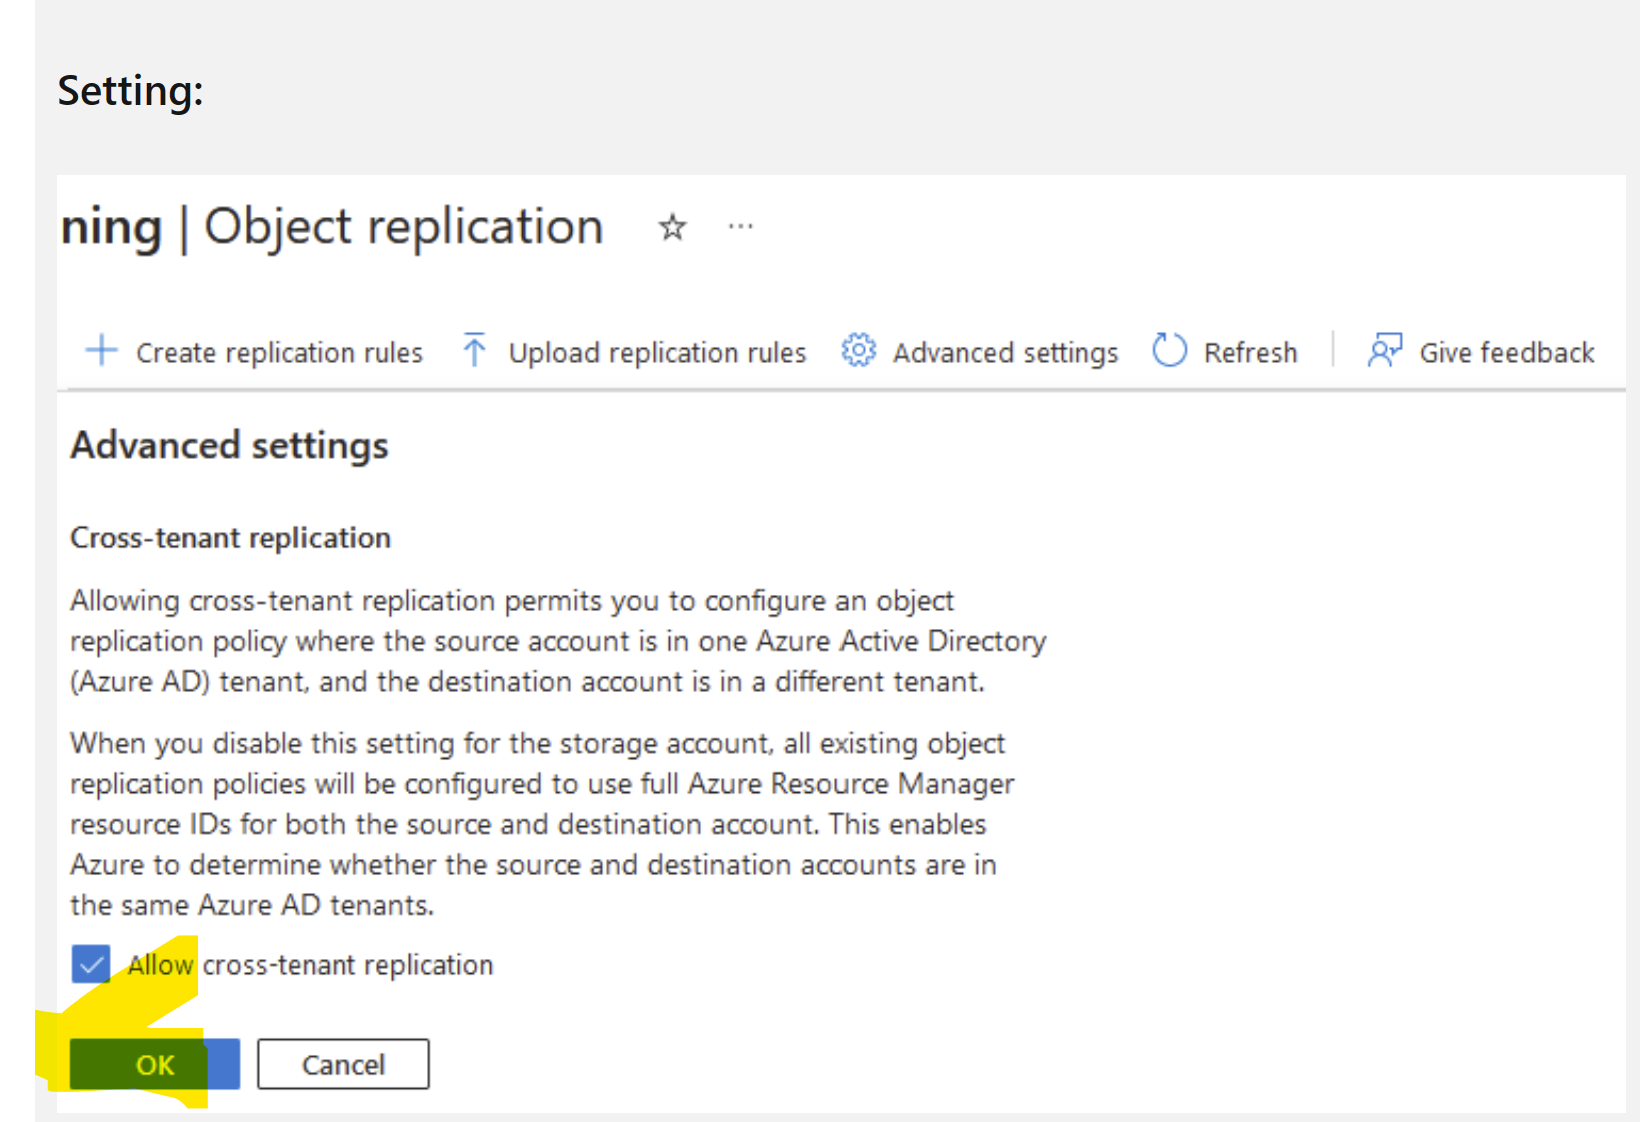This screenshot has width=1640, height=1122.
Task: Click the Give feedback person icon
Action: pyautogui.click(x=1385, y=351)
